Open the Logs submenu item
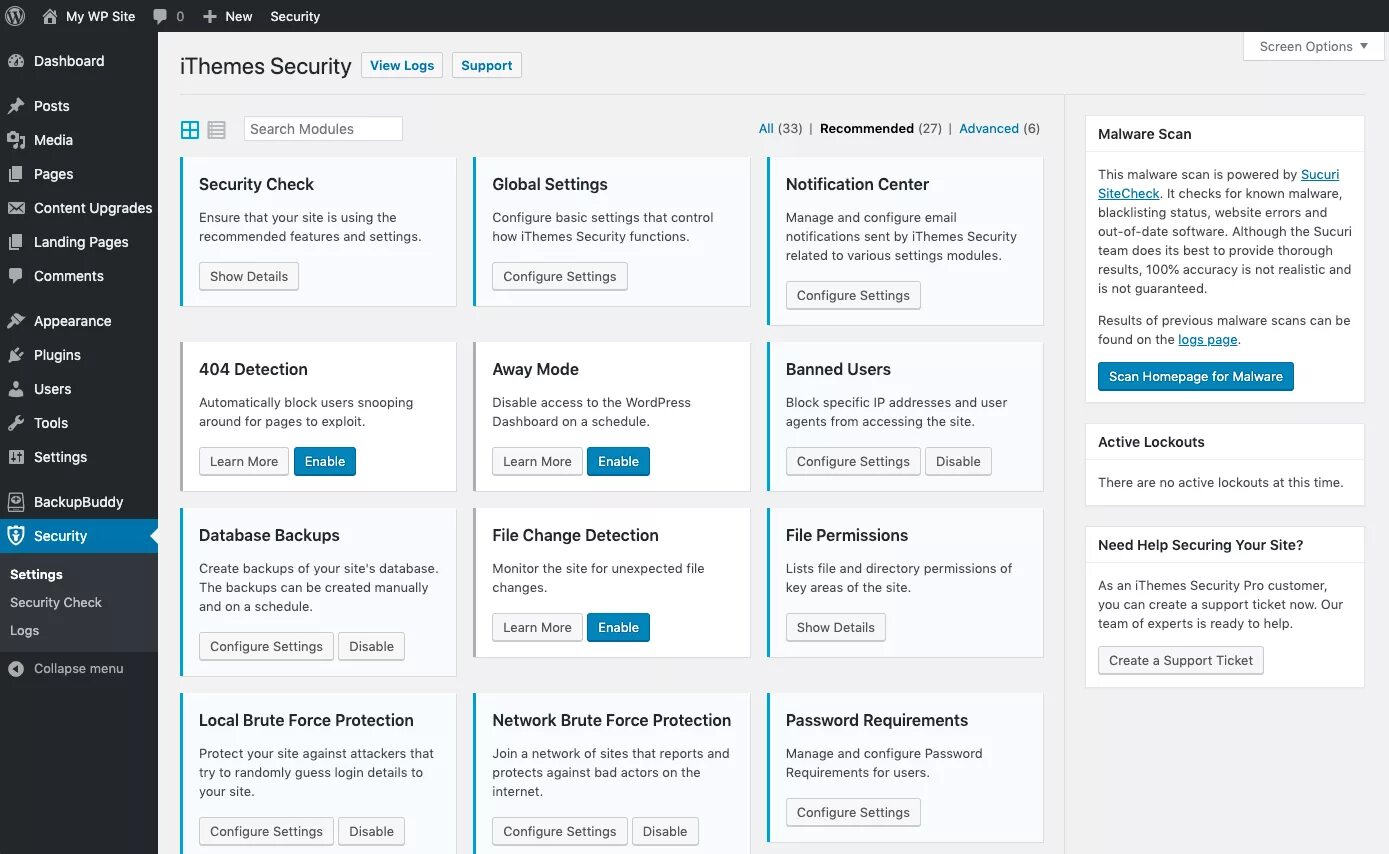 tap(25, 631)
